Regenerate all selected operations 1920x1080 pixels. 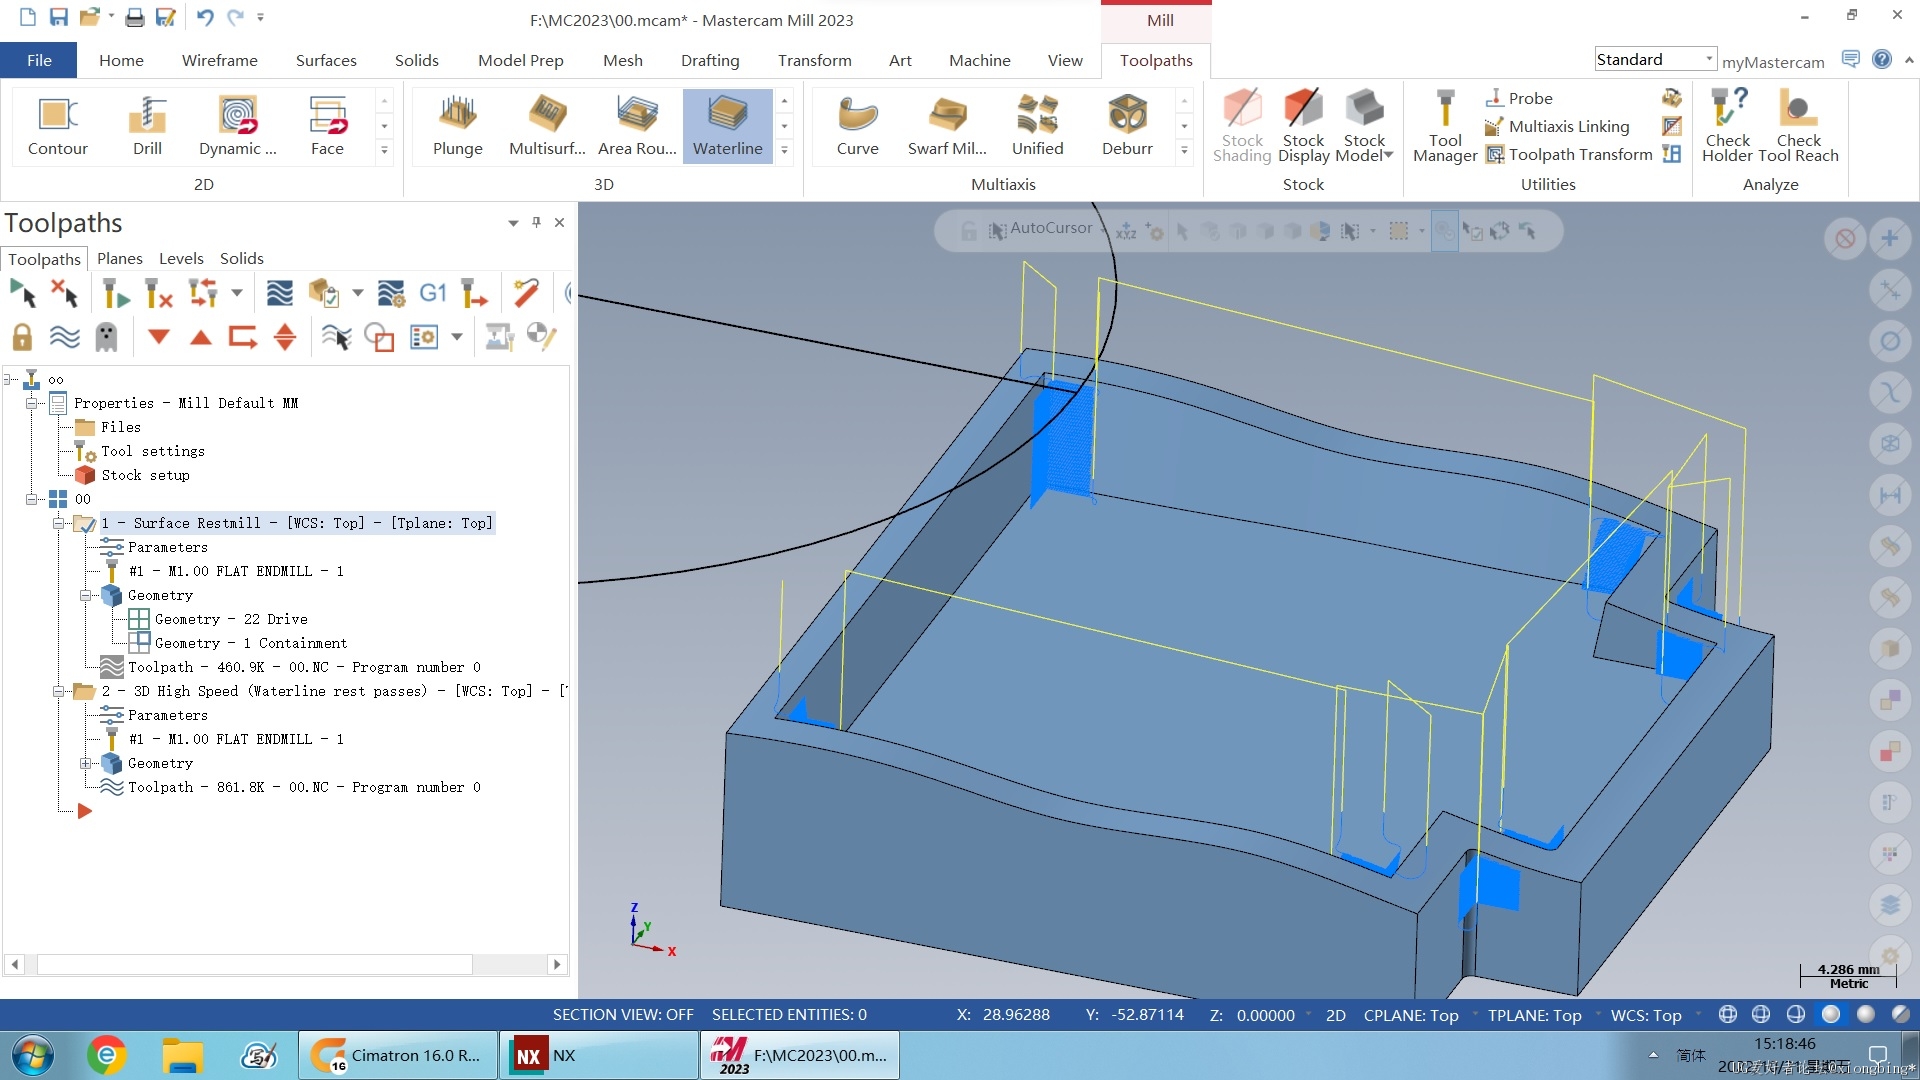pos(116,293)
